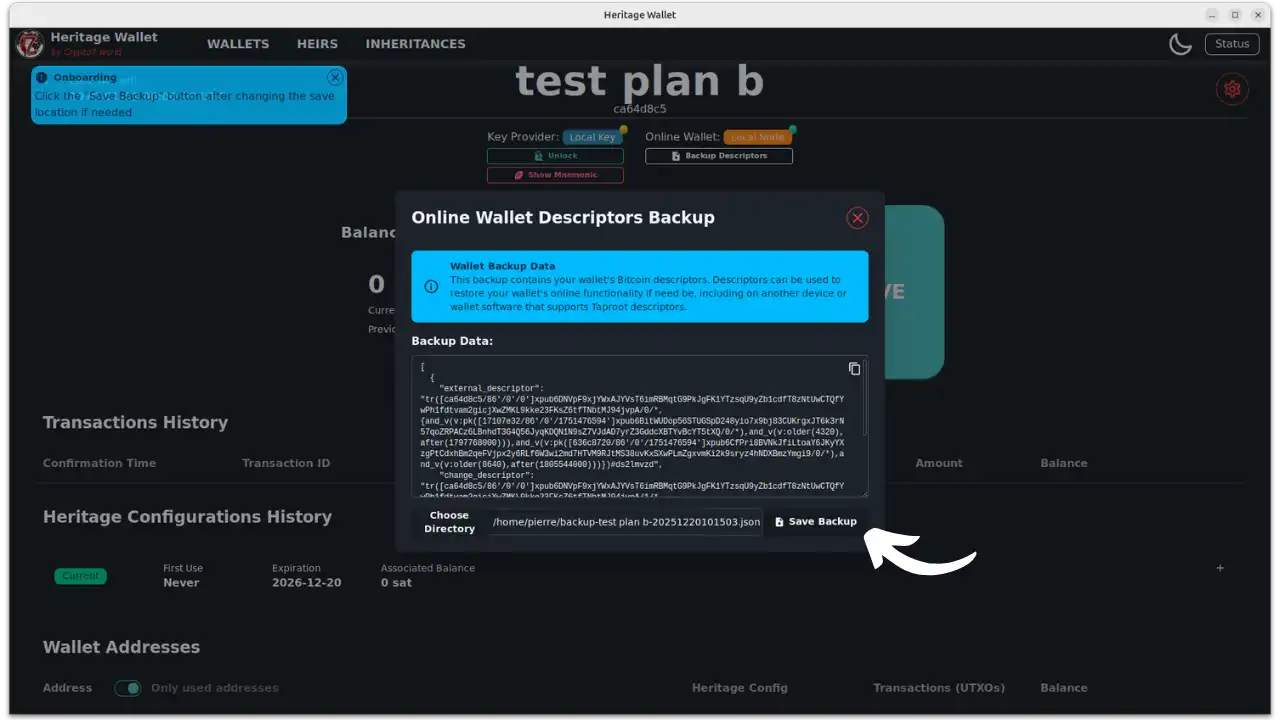Click the info icon in Wallet Backup Data
Image resolution: width=1280 pixels, height=720 pixels.
pos(431,286)
